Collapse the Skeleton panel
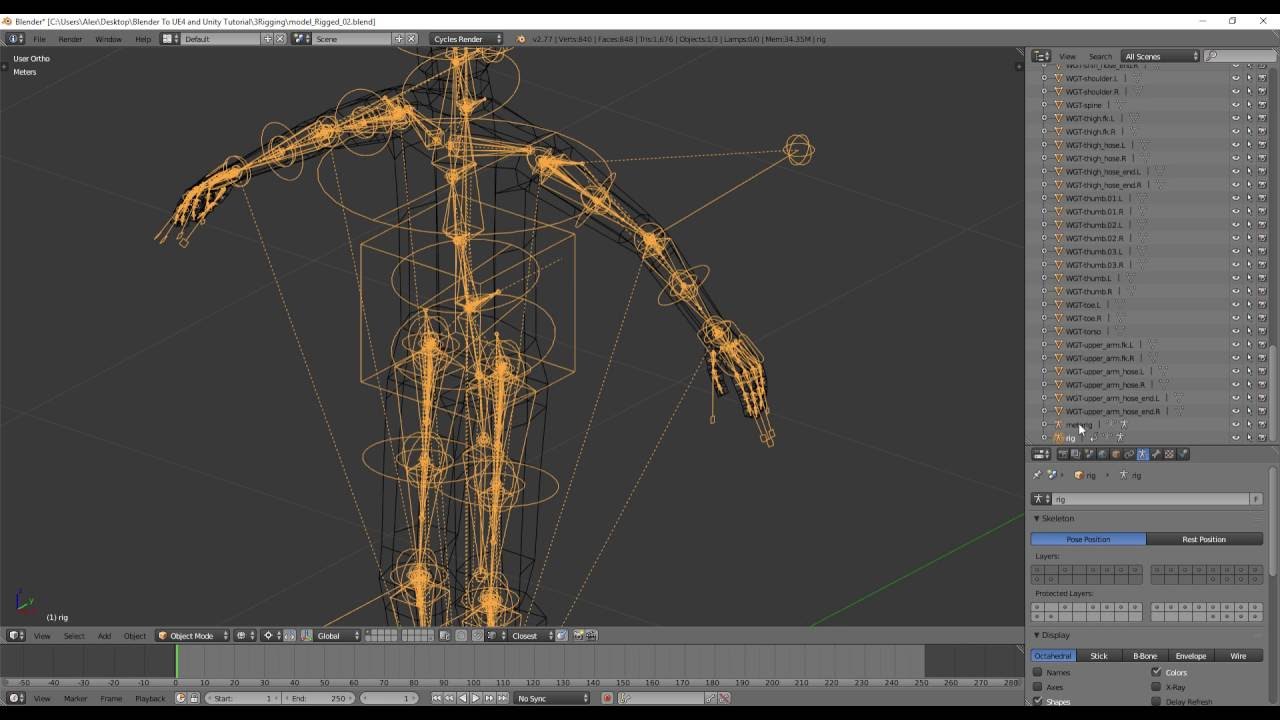This screenshot has height=720, width=1280. [x=1037, y=518]
